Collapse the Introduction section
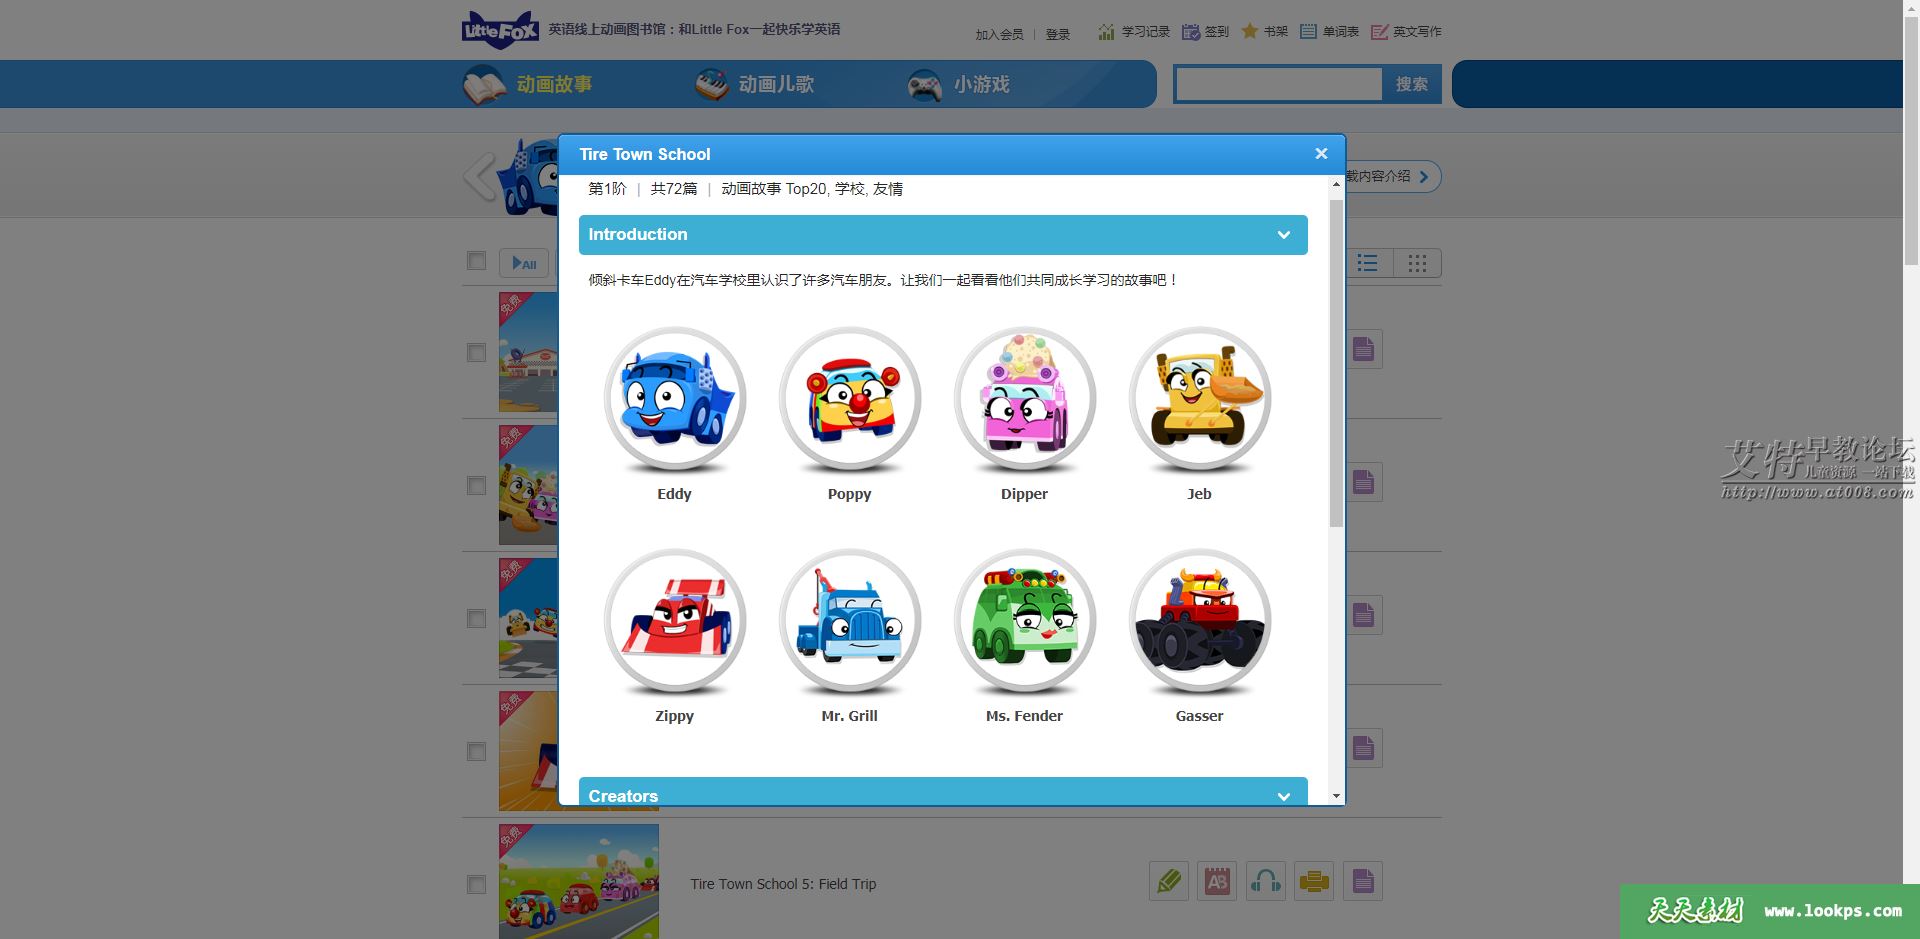Screen dimensions: 1920x939 [x=1284, y=234]
